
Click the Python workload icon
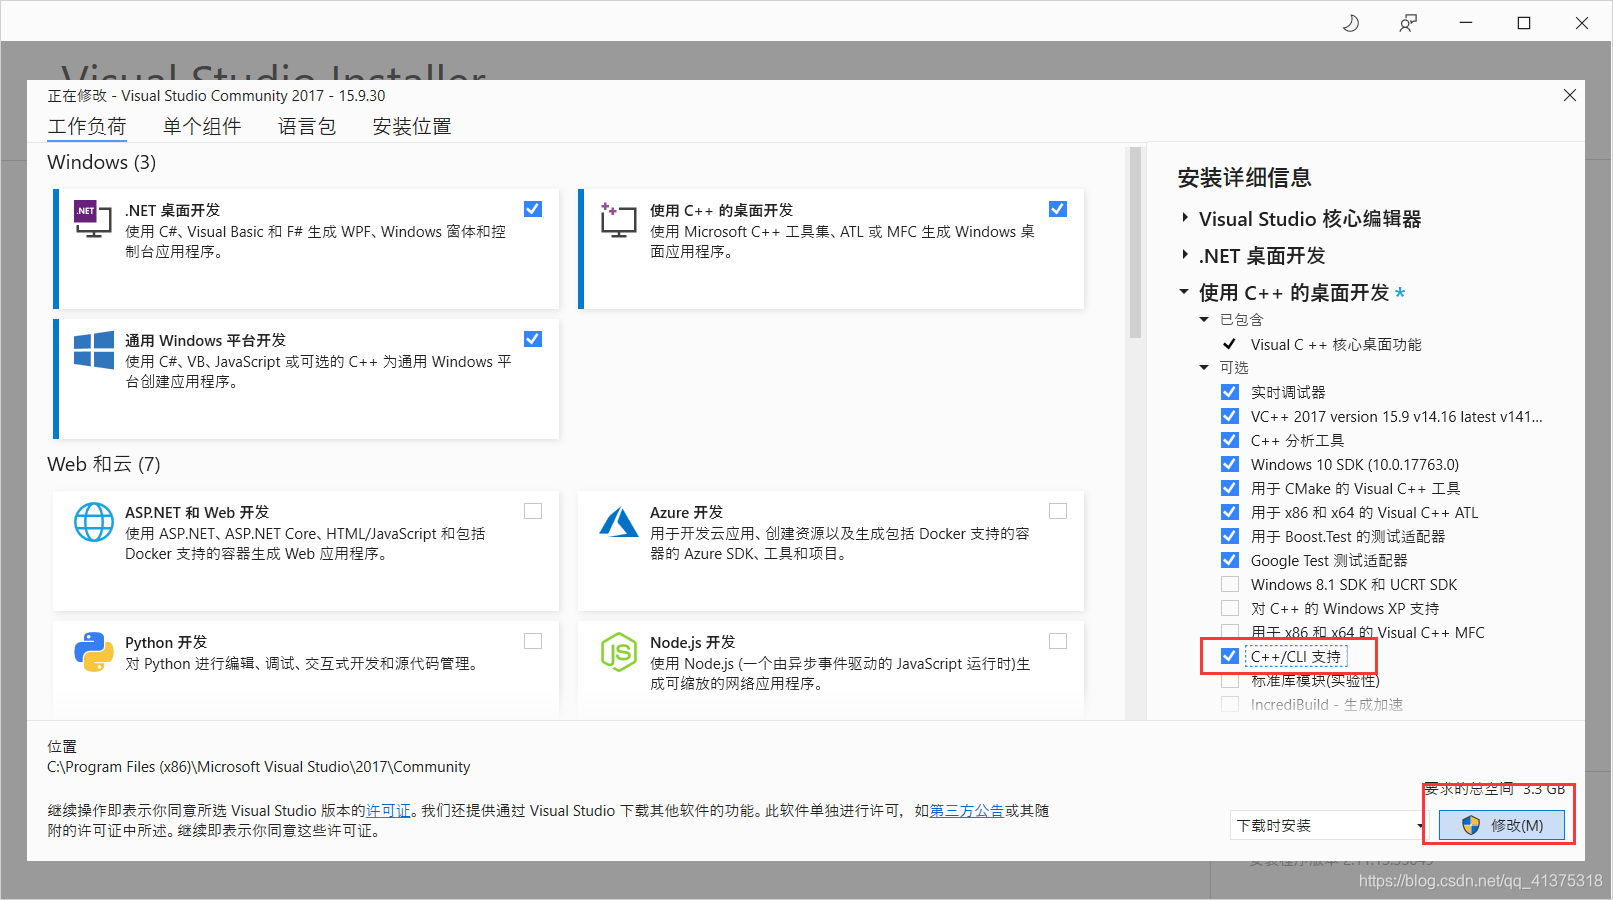pos(93,651)
